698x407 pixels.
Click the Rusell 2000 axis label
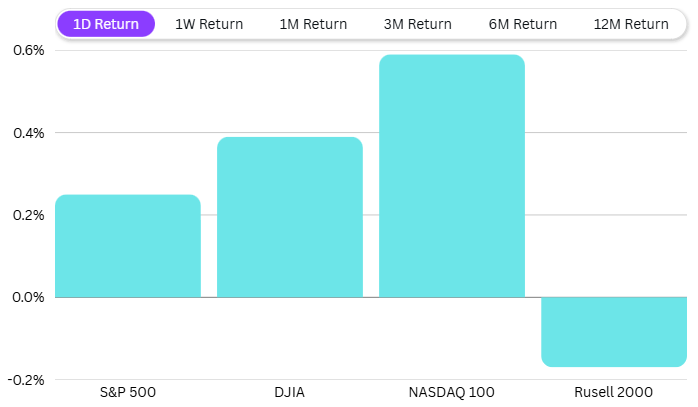[x=614, y=391]
